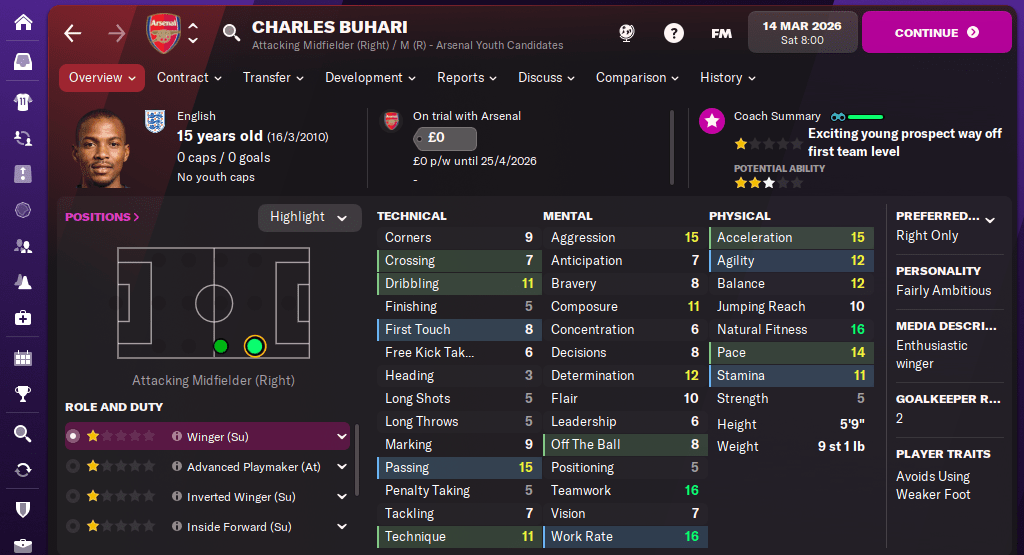Open the Positions link

tap(102, 217)
